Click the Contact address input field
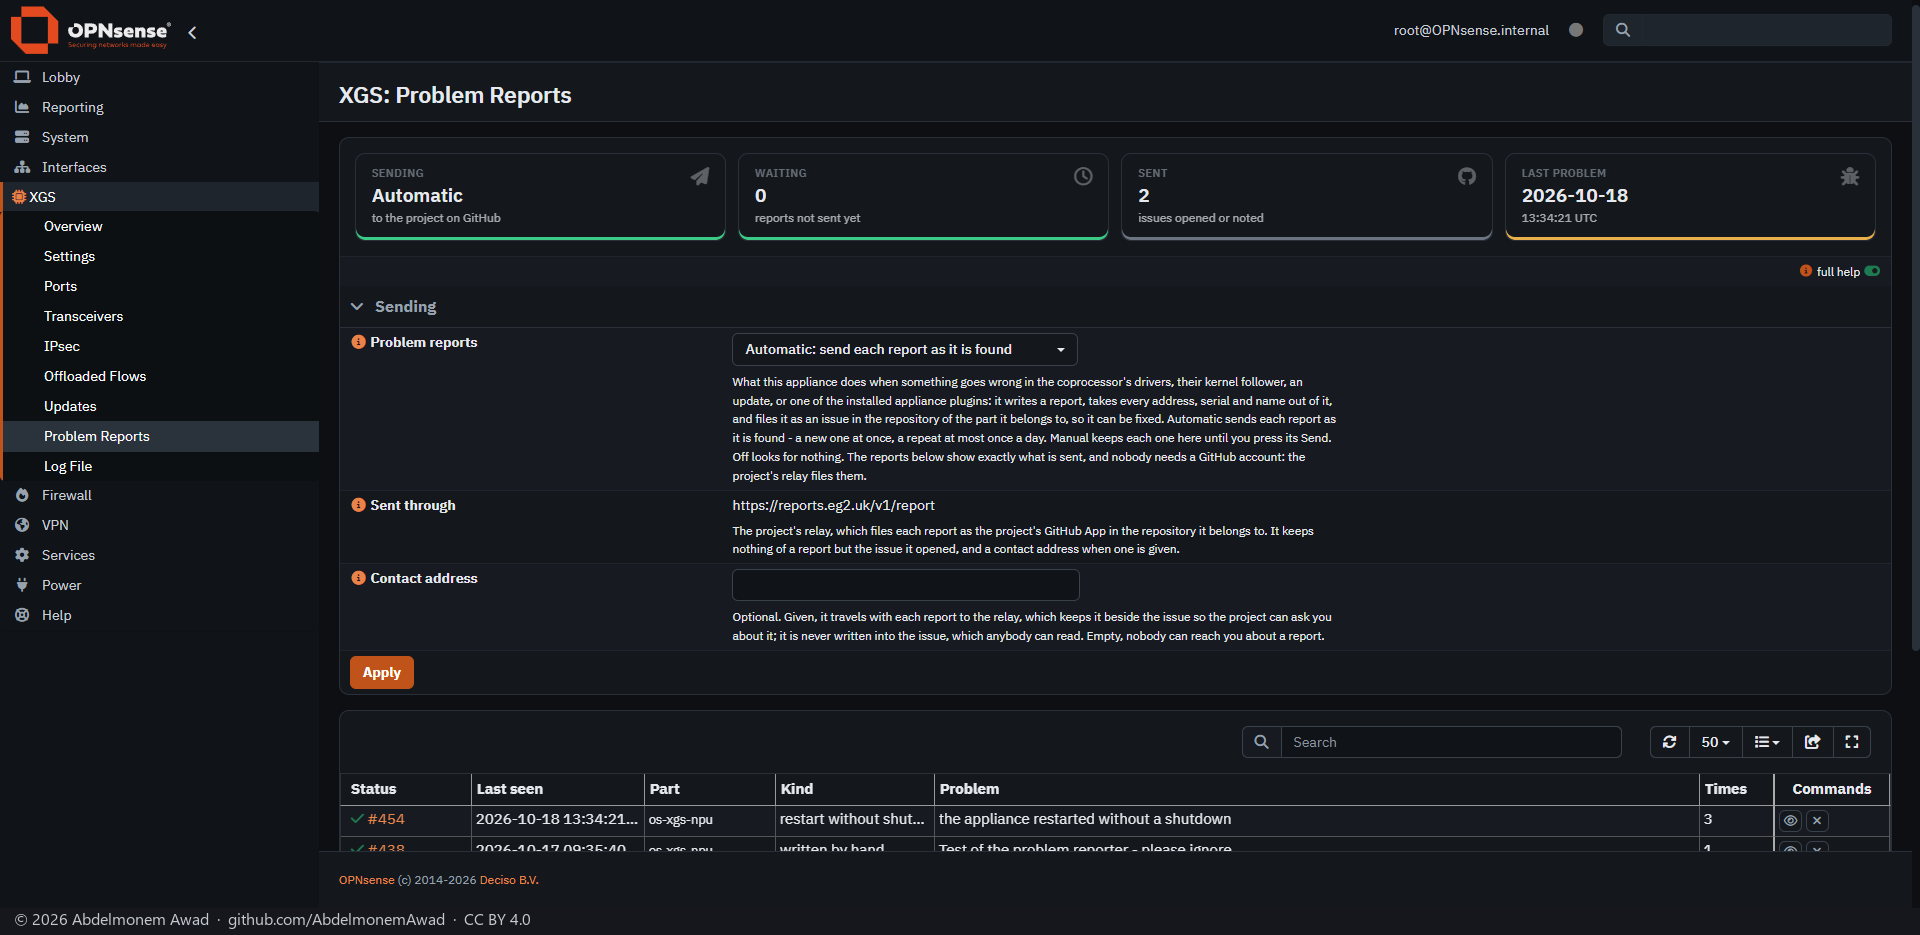 905,585
